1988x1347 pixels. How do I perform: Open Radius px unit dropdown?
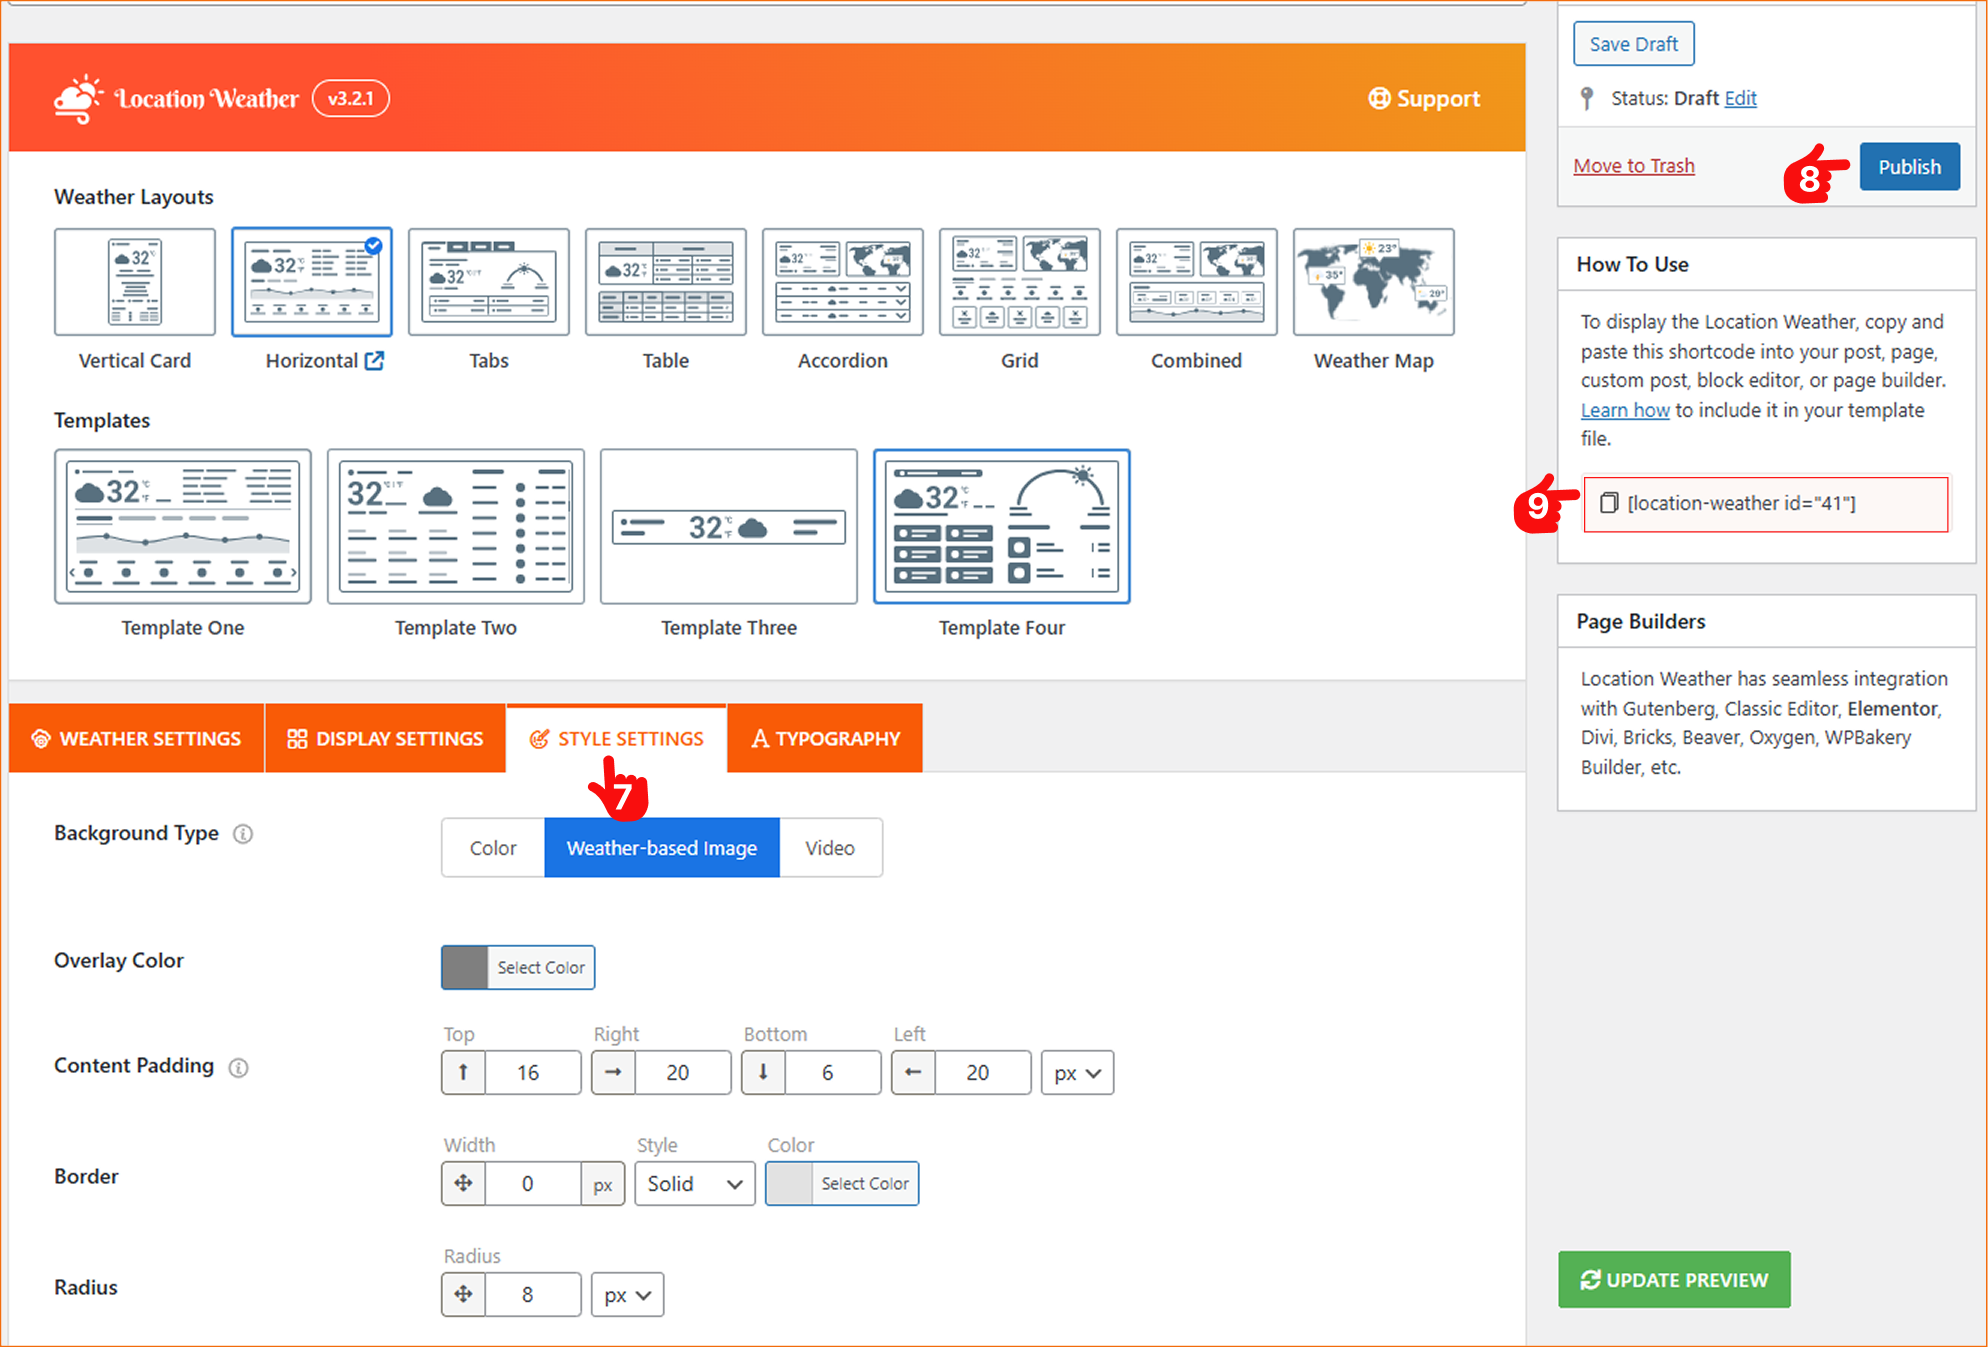[x=627, y=1294]
